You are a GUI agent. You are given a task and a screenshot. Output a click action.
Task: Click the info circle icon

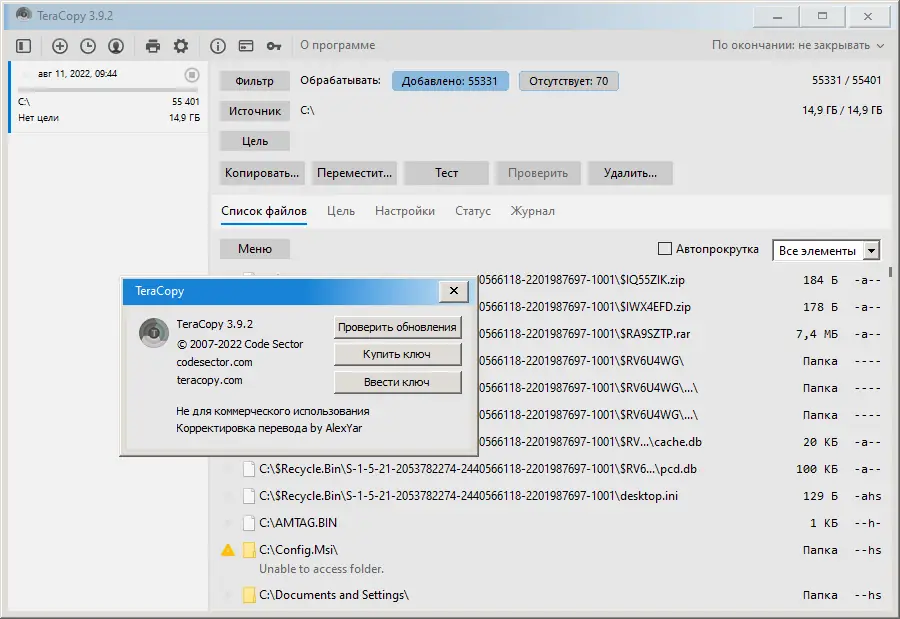pyautogui.click(x=218, y=46)
